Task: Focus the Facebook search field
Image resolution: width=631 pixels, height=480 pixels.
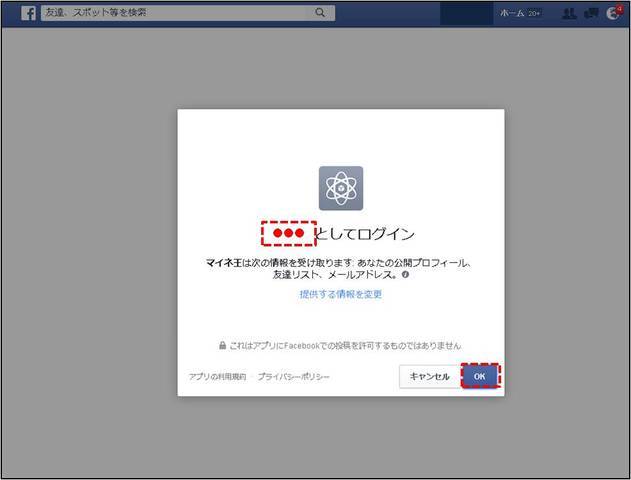Action: pos(188,13)
